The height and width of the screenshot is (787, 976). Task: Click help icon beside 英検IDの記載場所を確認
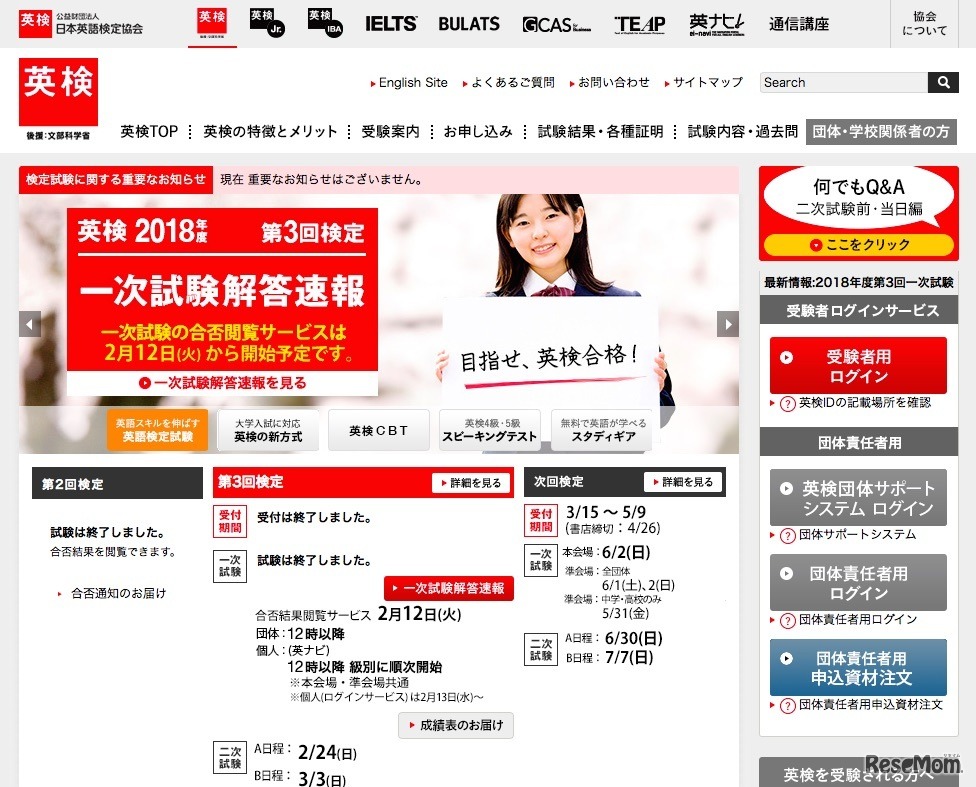[x=787, y=403]
